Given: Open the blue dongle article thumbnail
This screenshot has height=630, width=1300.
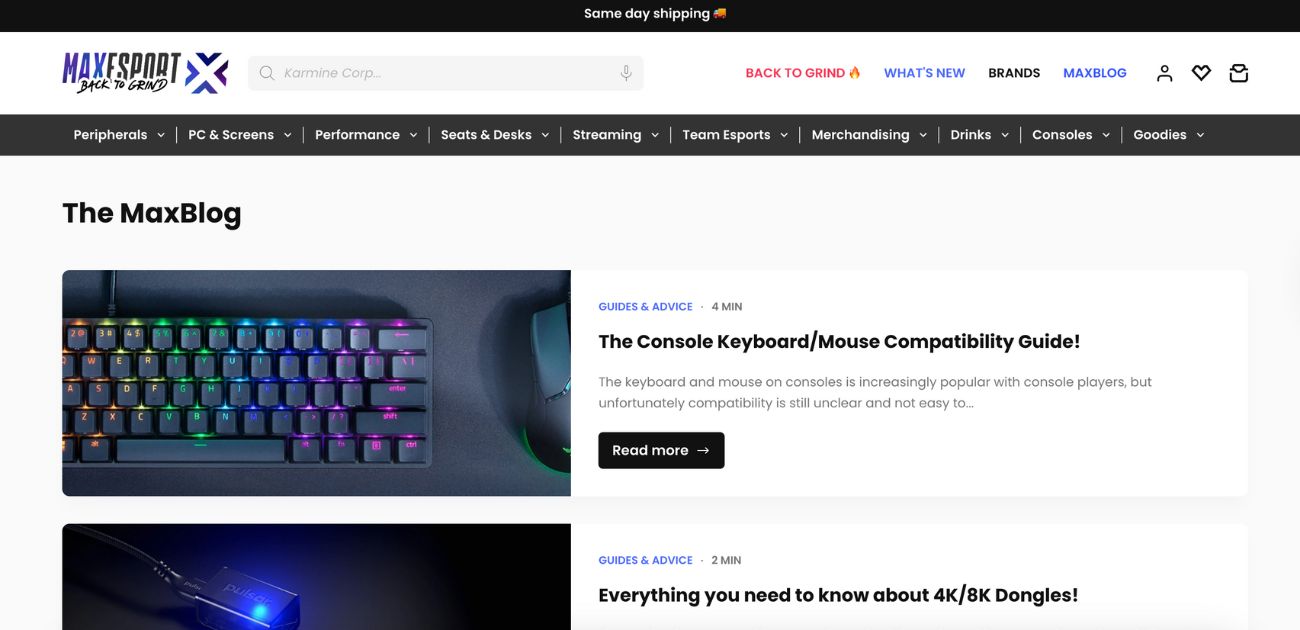Looking at the screenshot, I should [x=316, y=577].
